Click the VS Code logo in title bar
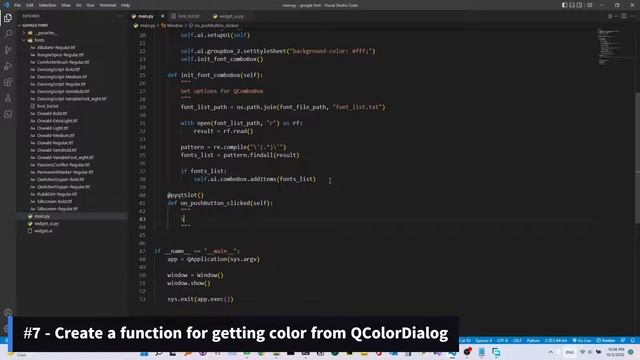Viewport: 640px width, 360px height. coord(6,5)
